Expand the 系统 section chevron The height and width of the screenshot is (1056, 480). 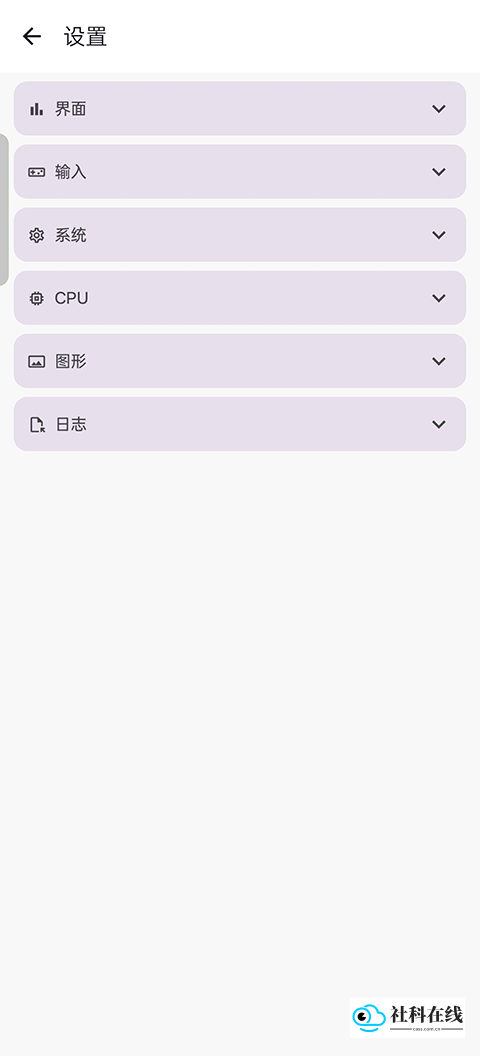click(439, 235)
